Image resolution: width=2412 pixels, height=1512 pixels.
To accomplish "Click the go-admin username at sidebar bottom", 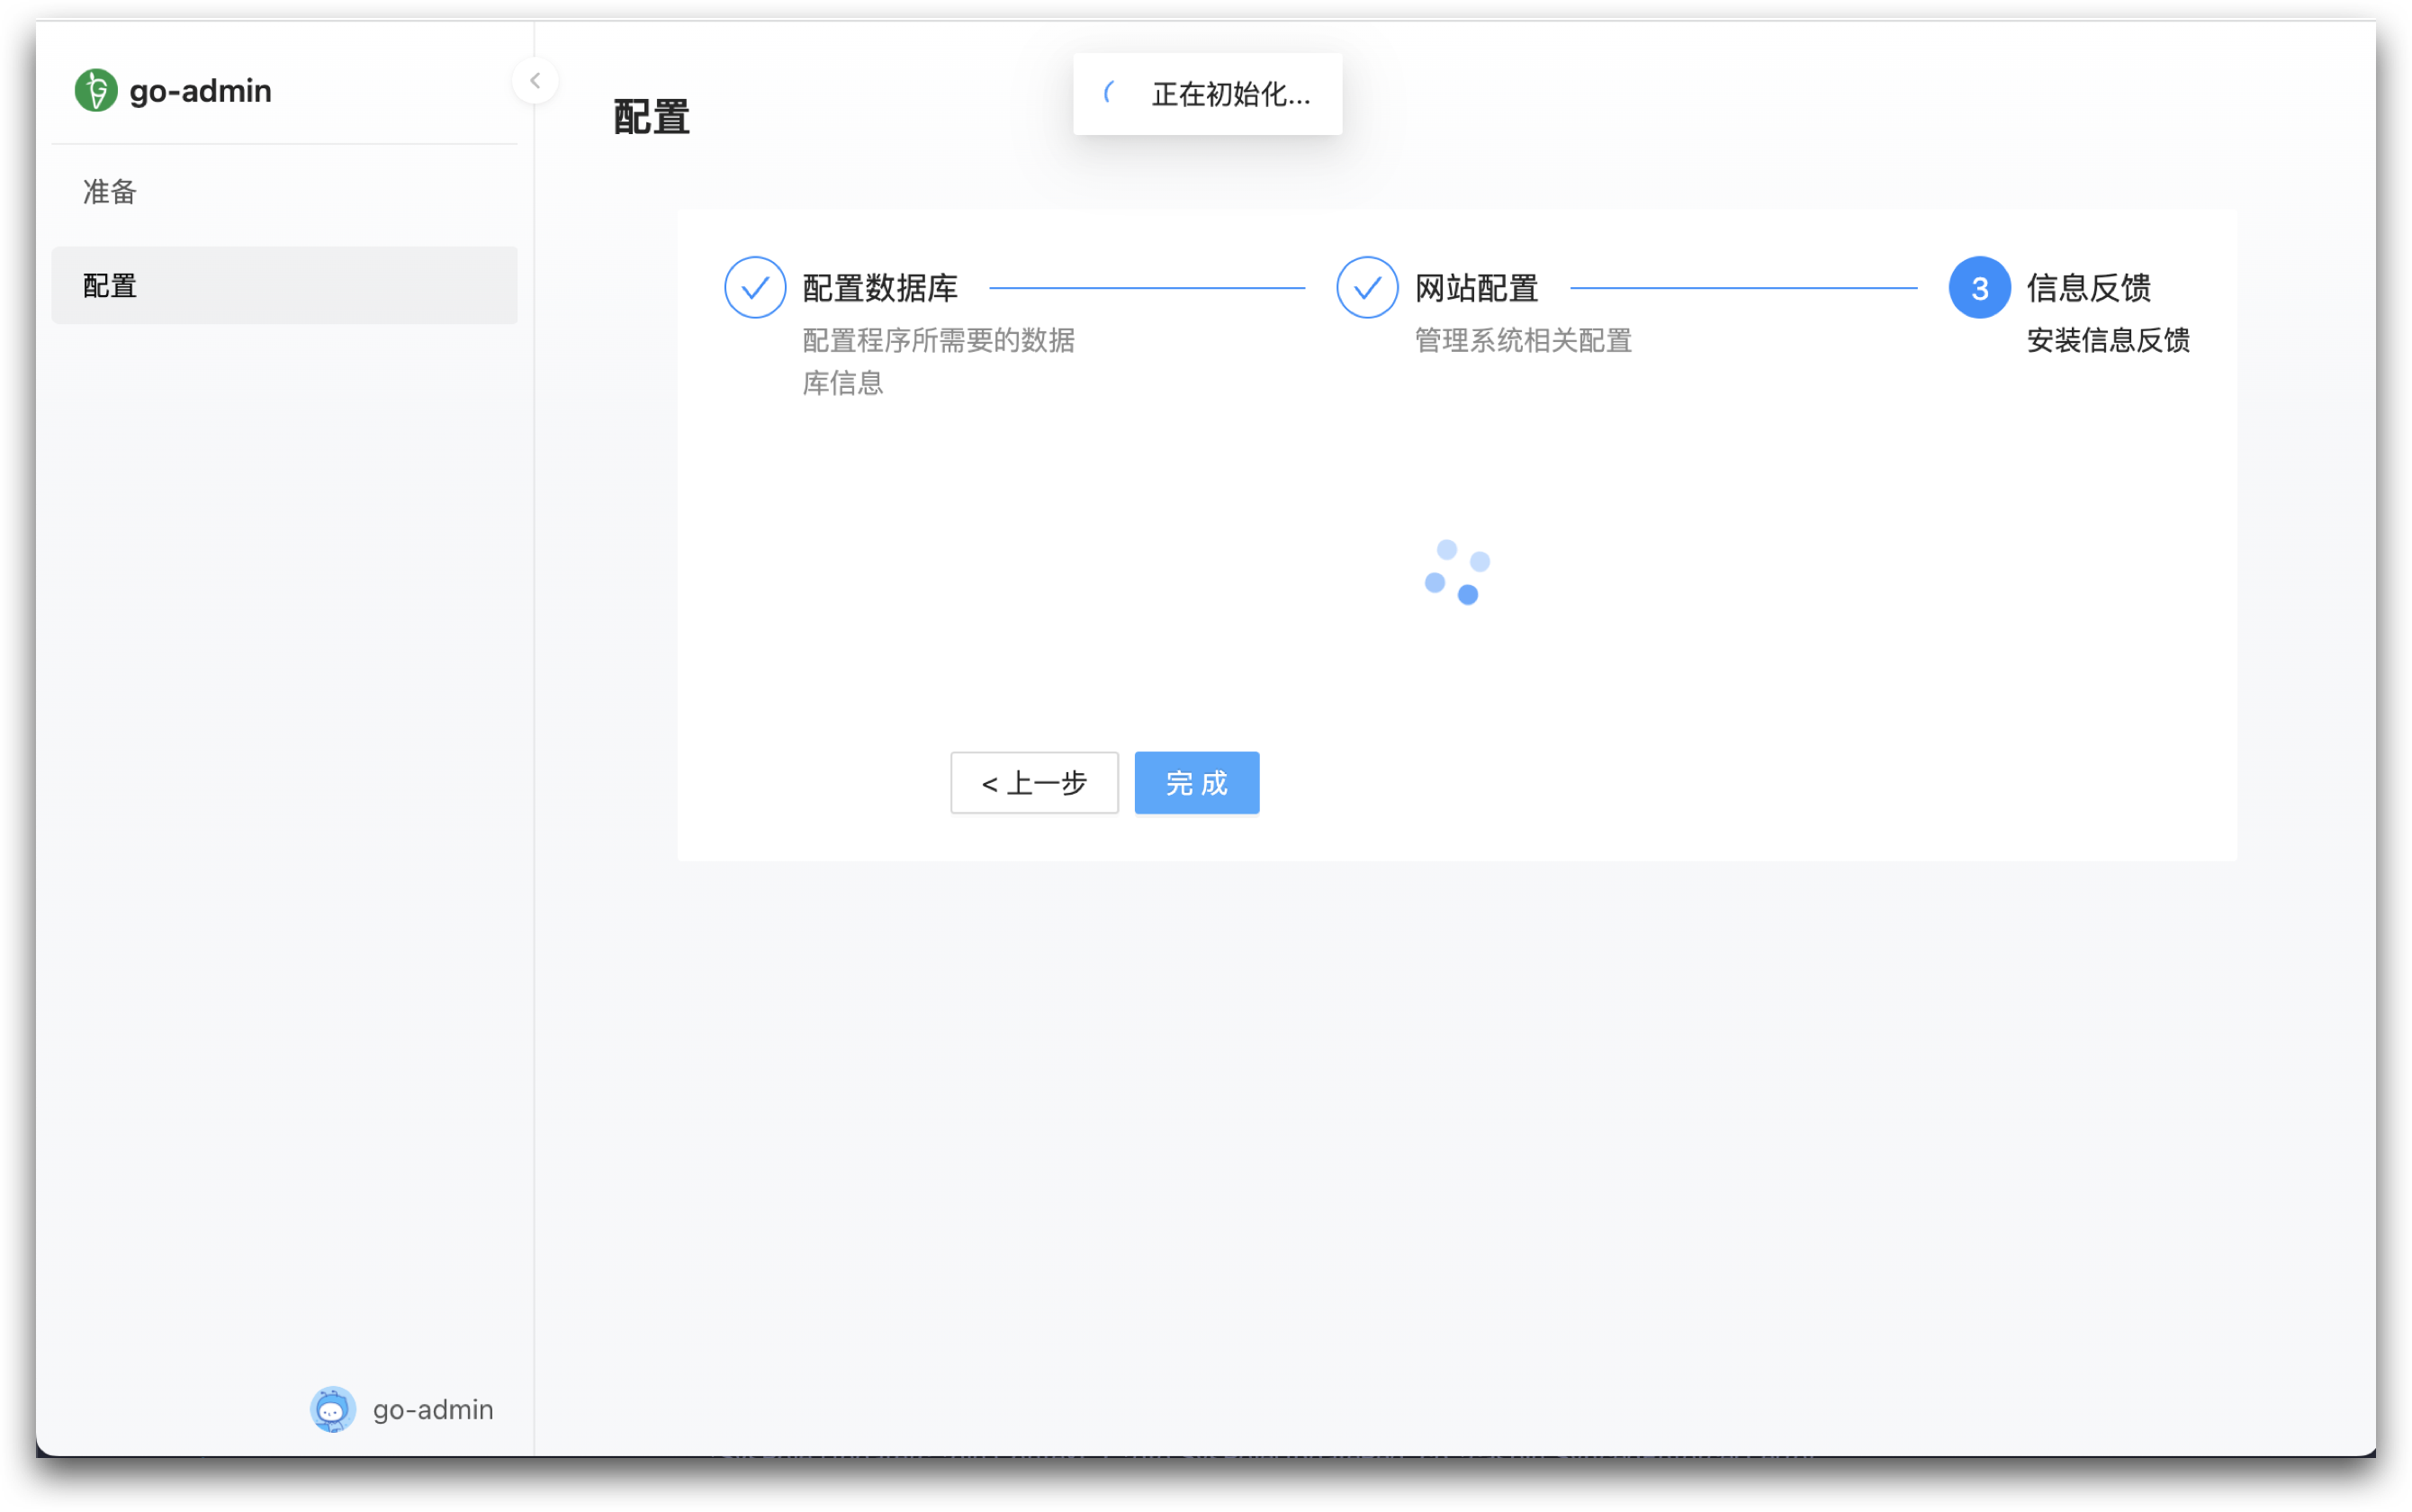I will pos(433,1410).
